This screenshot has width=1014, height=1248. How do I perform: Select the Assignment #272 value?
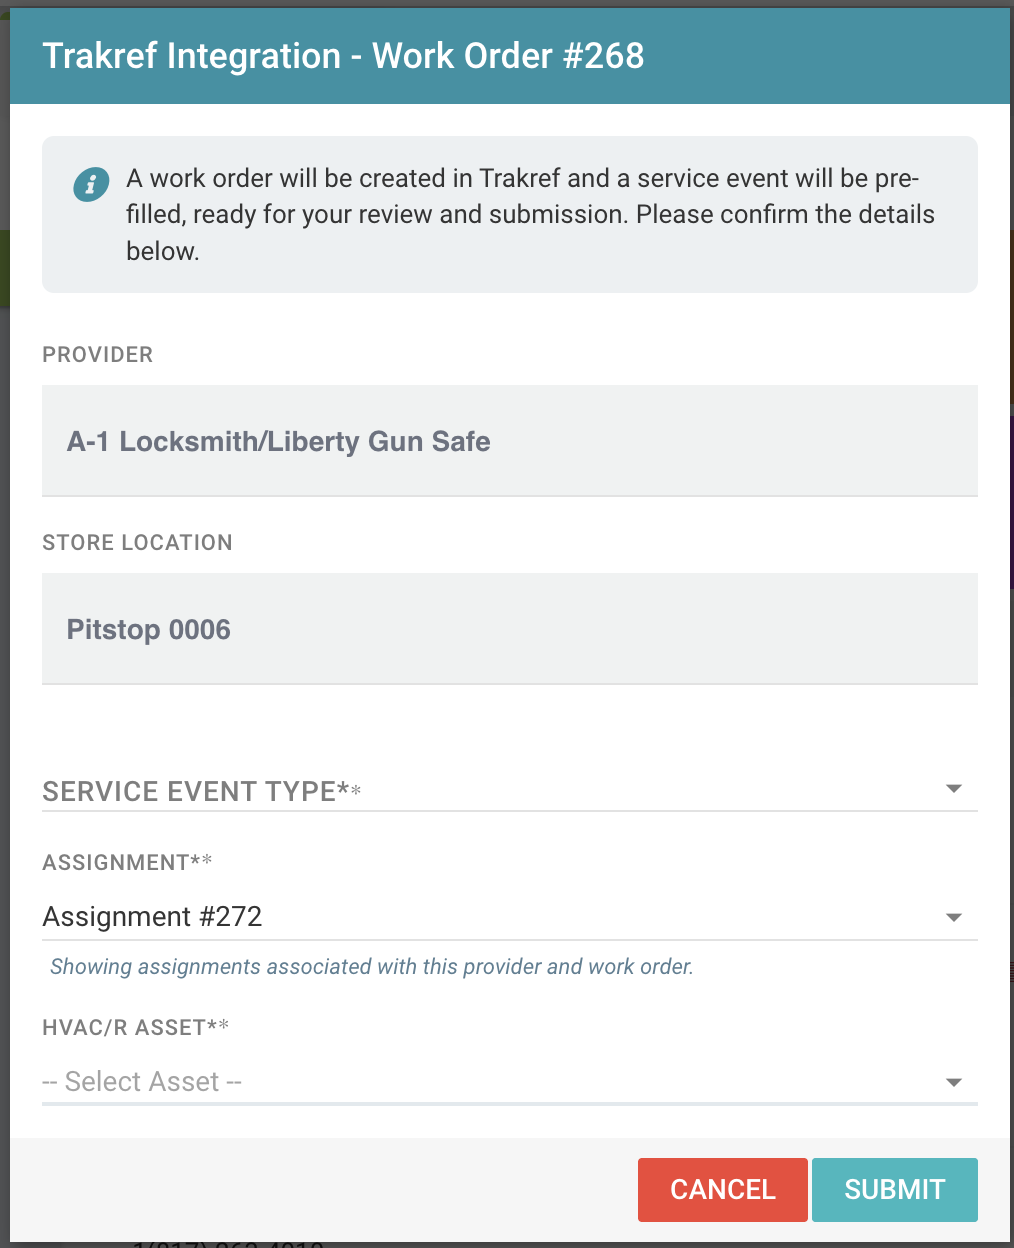(152, 917)
